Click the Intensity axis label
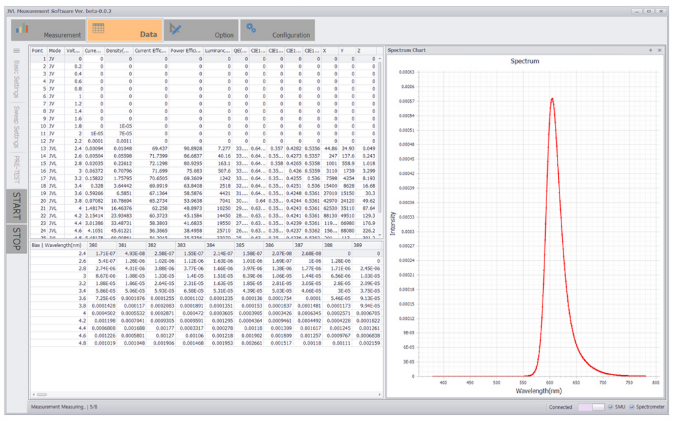 tap(393, 223)
